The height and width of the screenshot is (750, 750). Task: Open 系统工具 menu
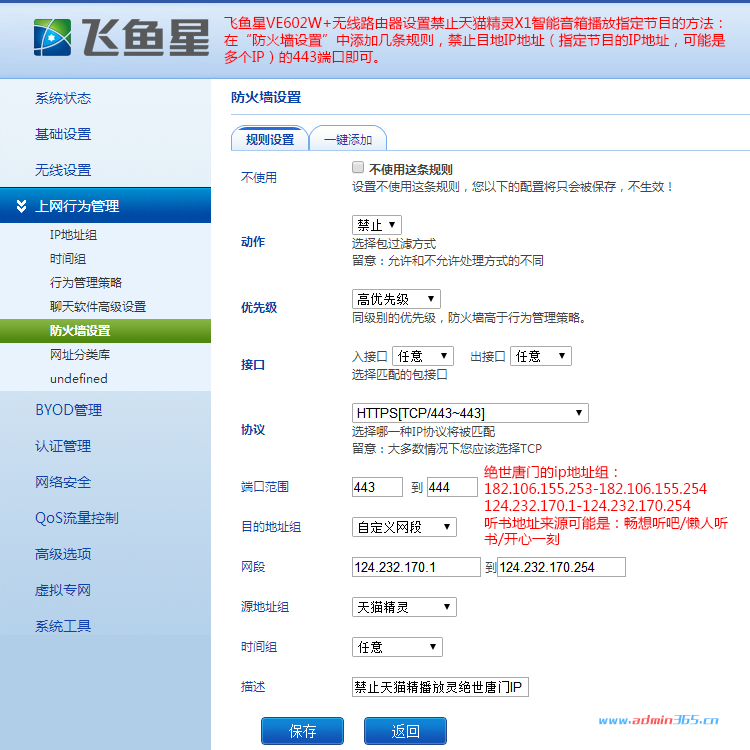click(x=63, y=626)
